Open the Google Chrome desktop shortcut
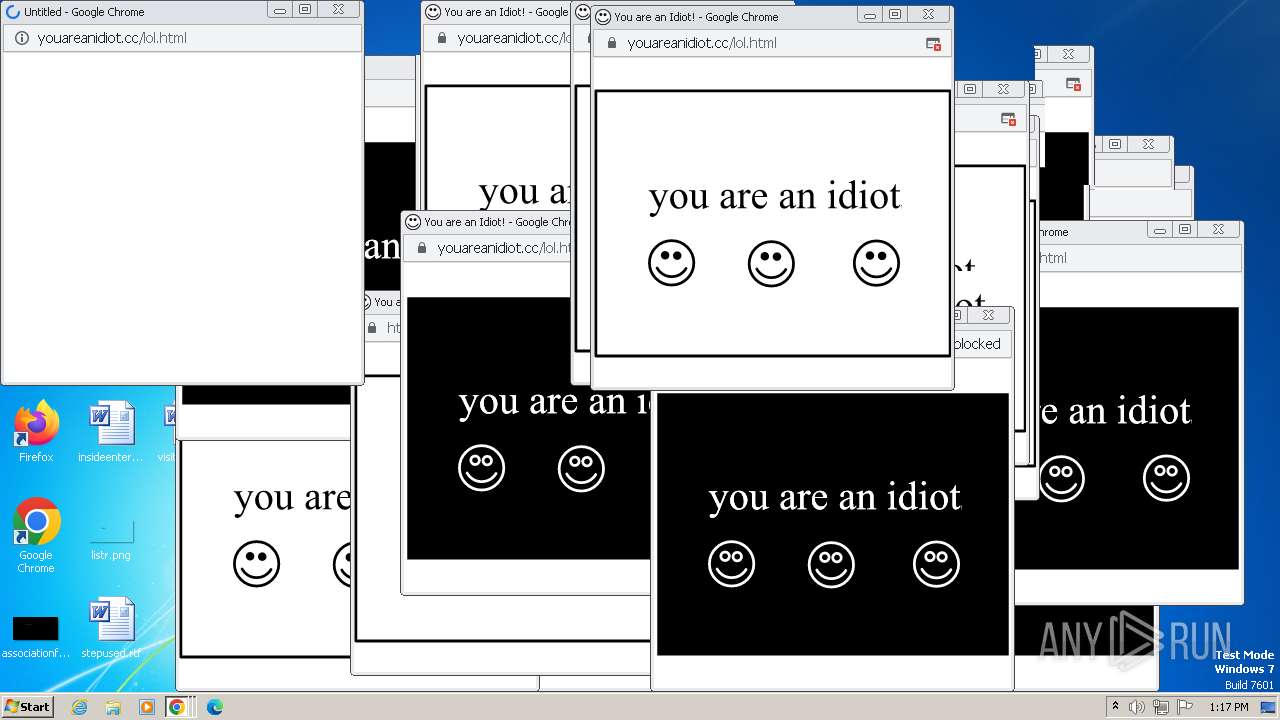The width and height of the screenshot is (1280, 720). click(x=36, y=536)
